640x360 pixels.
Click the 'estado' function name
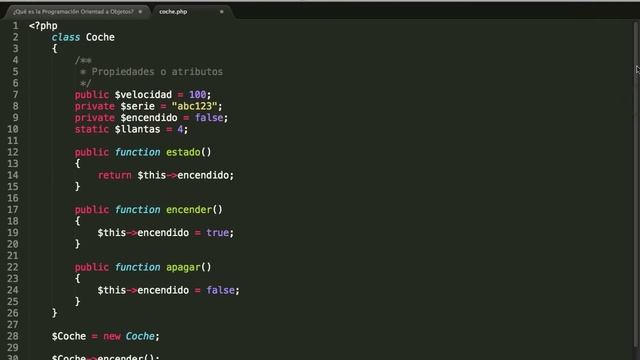[x=183, y=152]
